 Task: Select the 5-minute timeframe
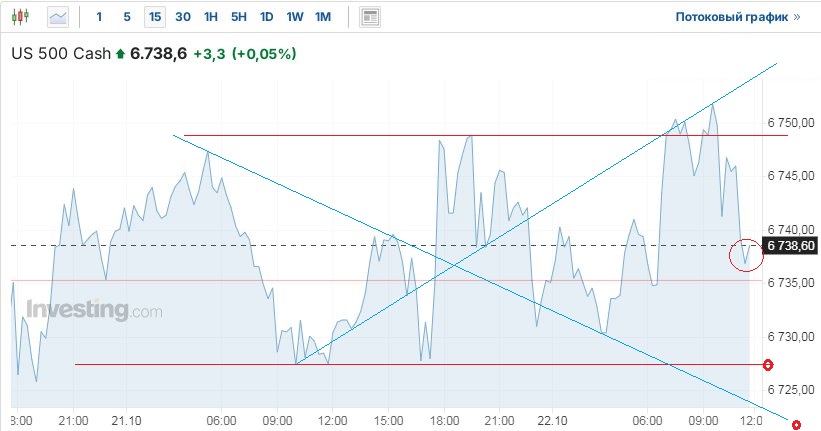point(126,17)
